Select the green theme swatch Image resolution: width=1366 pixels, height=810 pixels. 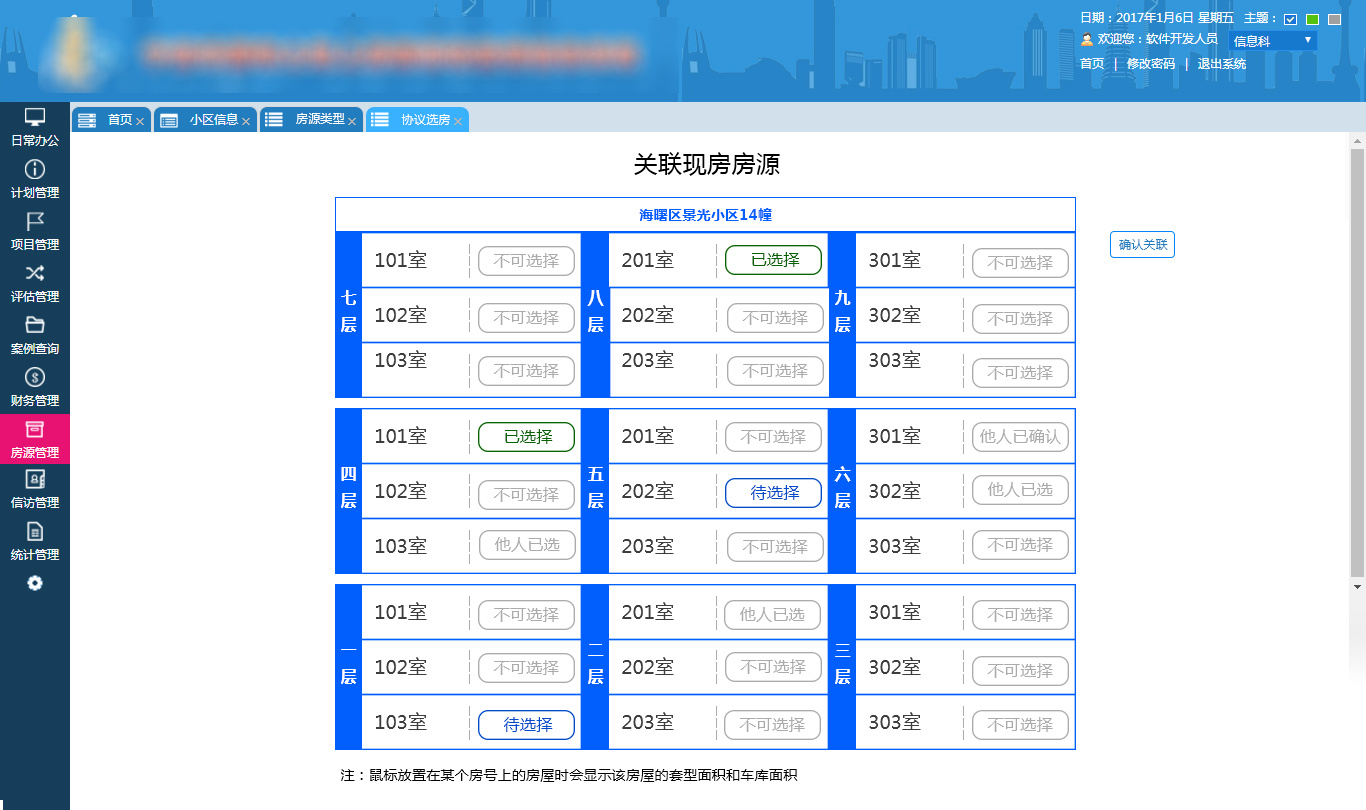point(1312,19)
